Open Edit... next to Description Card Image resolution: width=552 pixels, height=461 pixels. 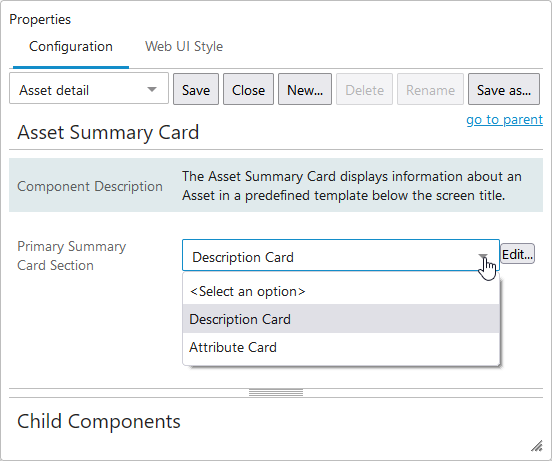point(517,254)
